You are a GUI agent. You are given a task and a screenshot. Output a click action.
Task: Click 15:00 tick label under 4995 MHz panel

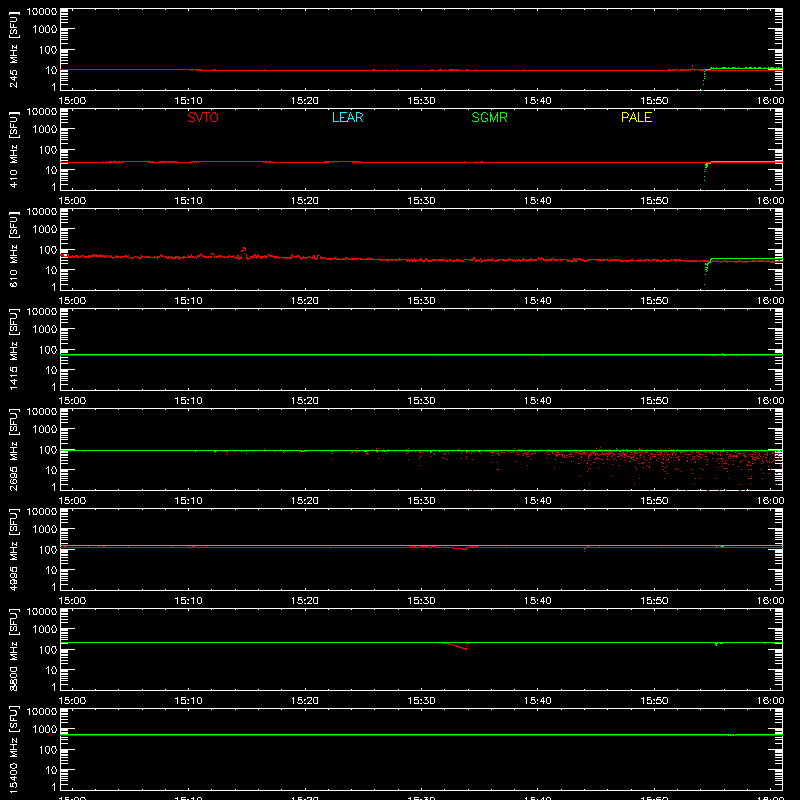[x=72, y=601]
